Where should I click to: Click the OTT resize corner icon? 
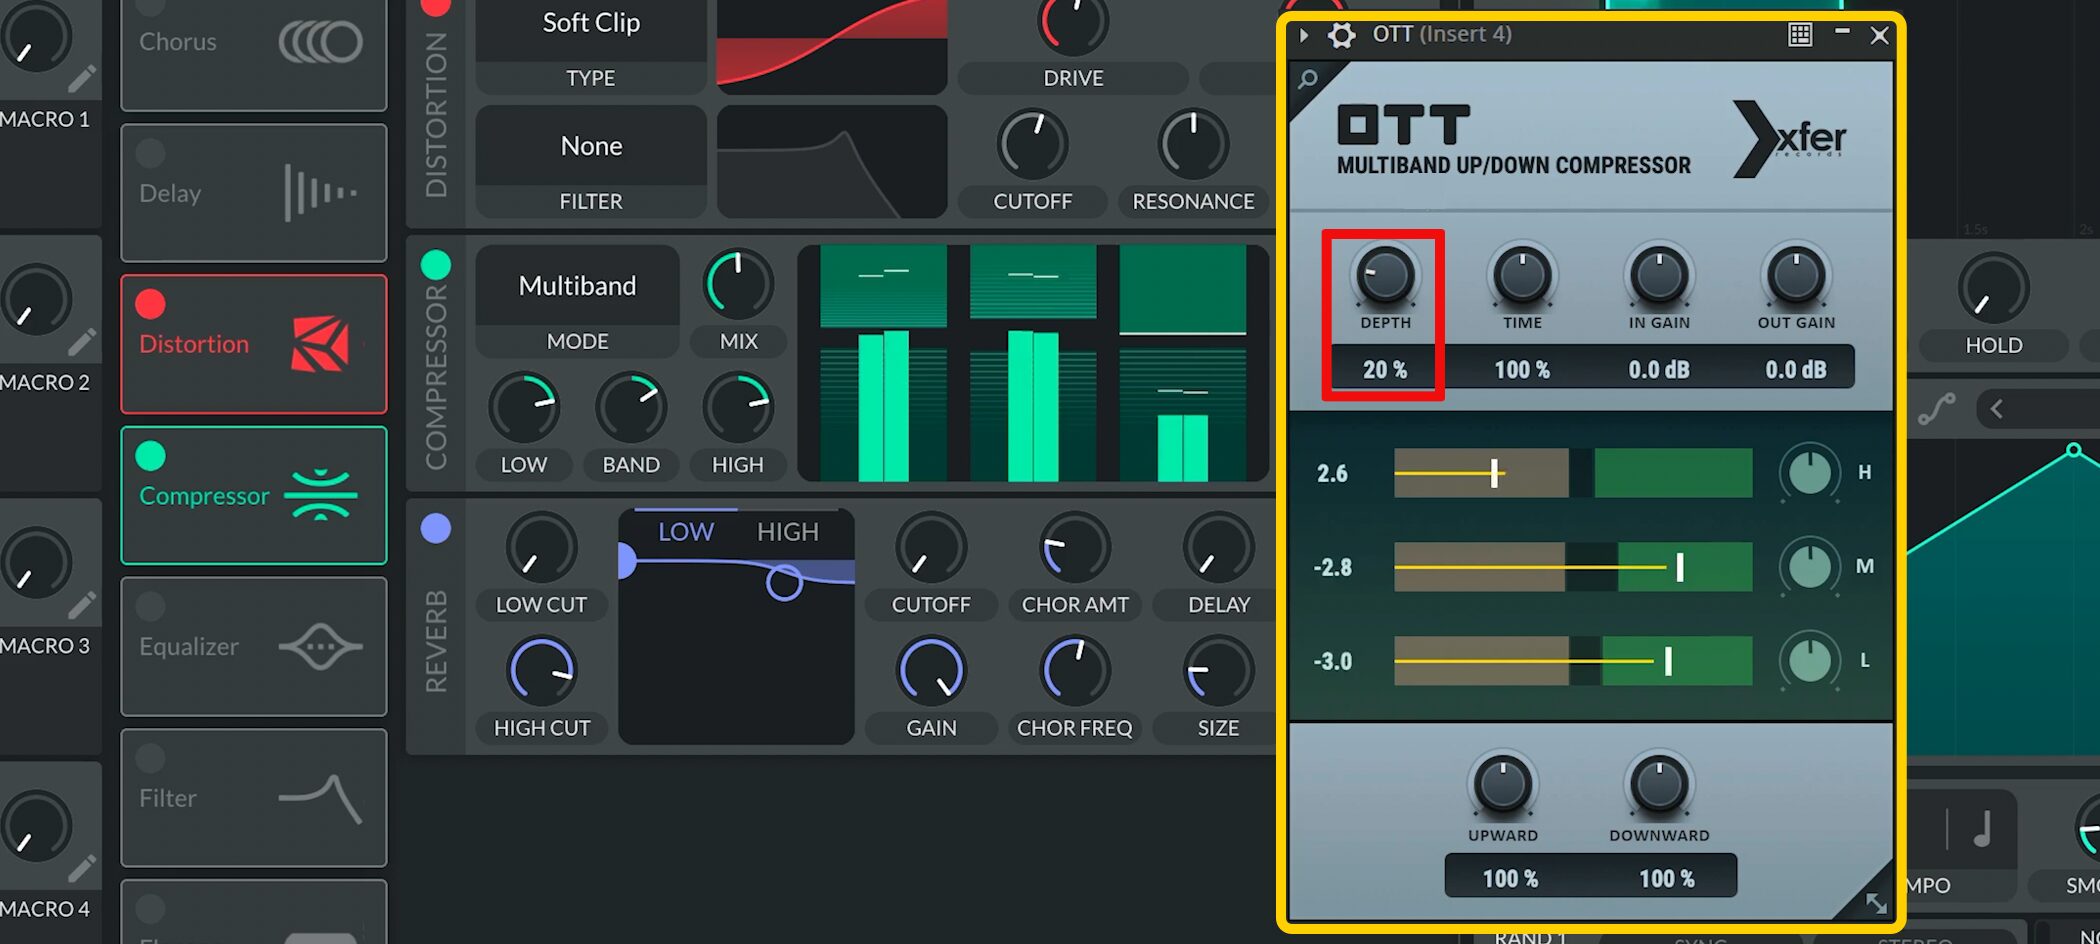coord(1876,903)
